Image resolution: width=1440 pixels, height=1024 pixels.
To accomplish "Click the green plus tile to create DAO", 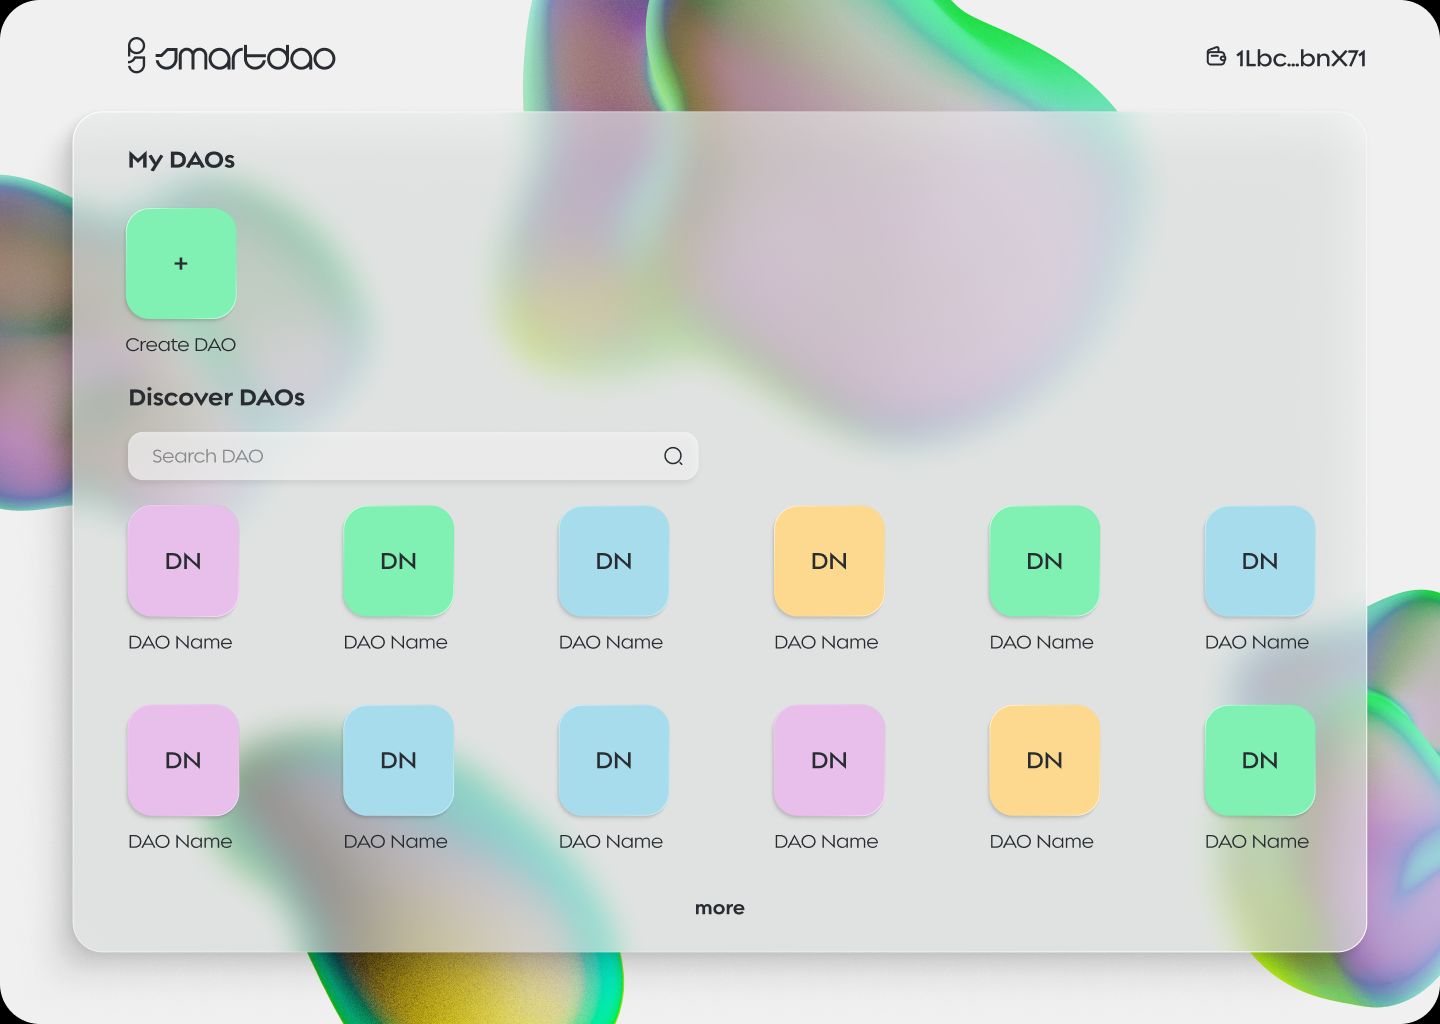I will (181, 263).
